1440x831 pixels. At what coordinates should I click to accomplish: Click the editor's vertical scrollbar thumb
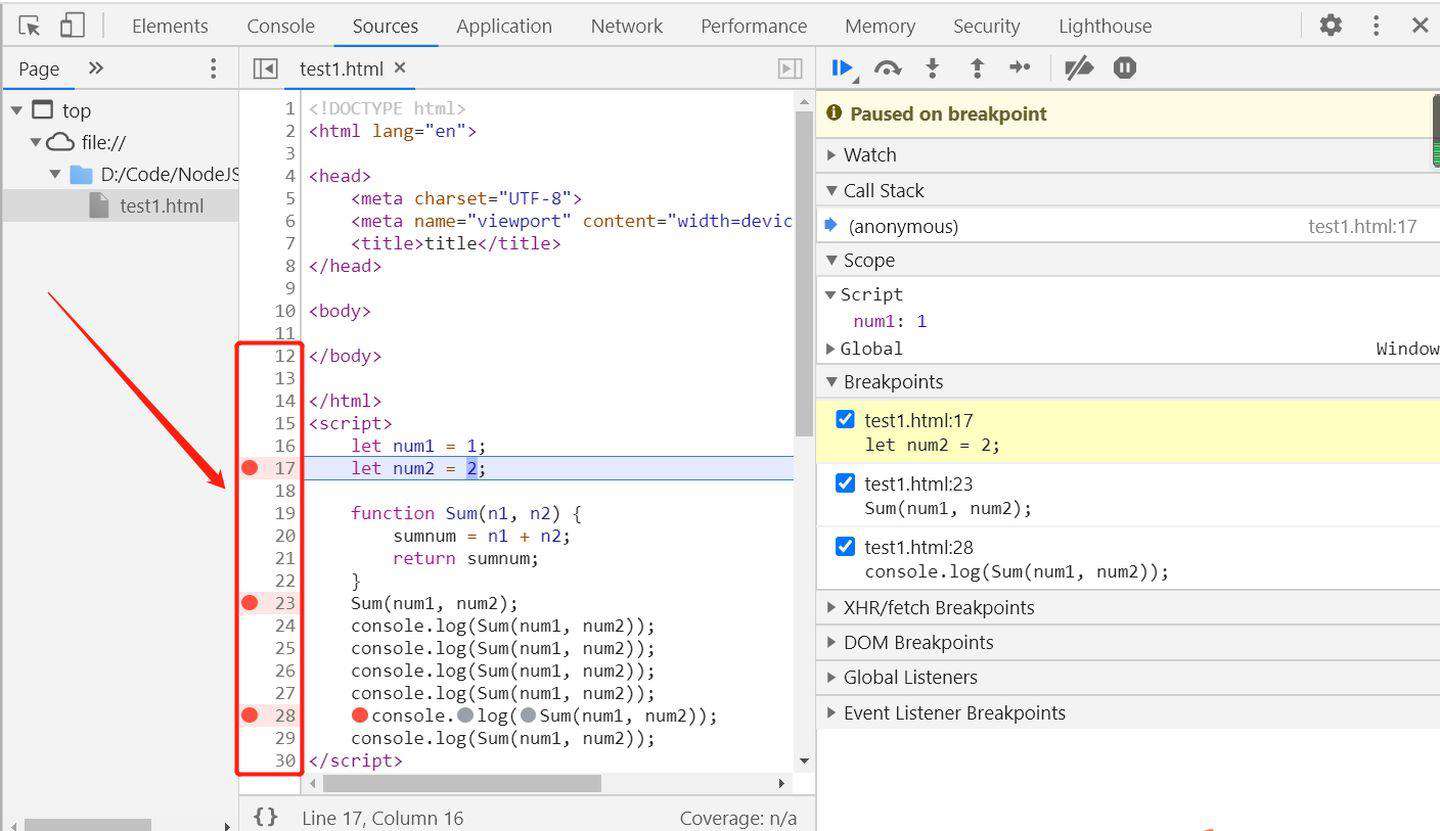click(805, 273)
